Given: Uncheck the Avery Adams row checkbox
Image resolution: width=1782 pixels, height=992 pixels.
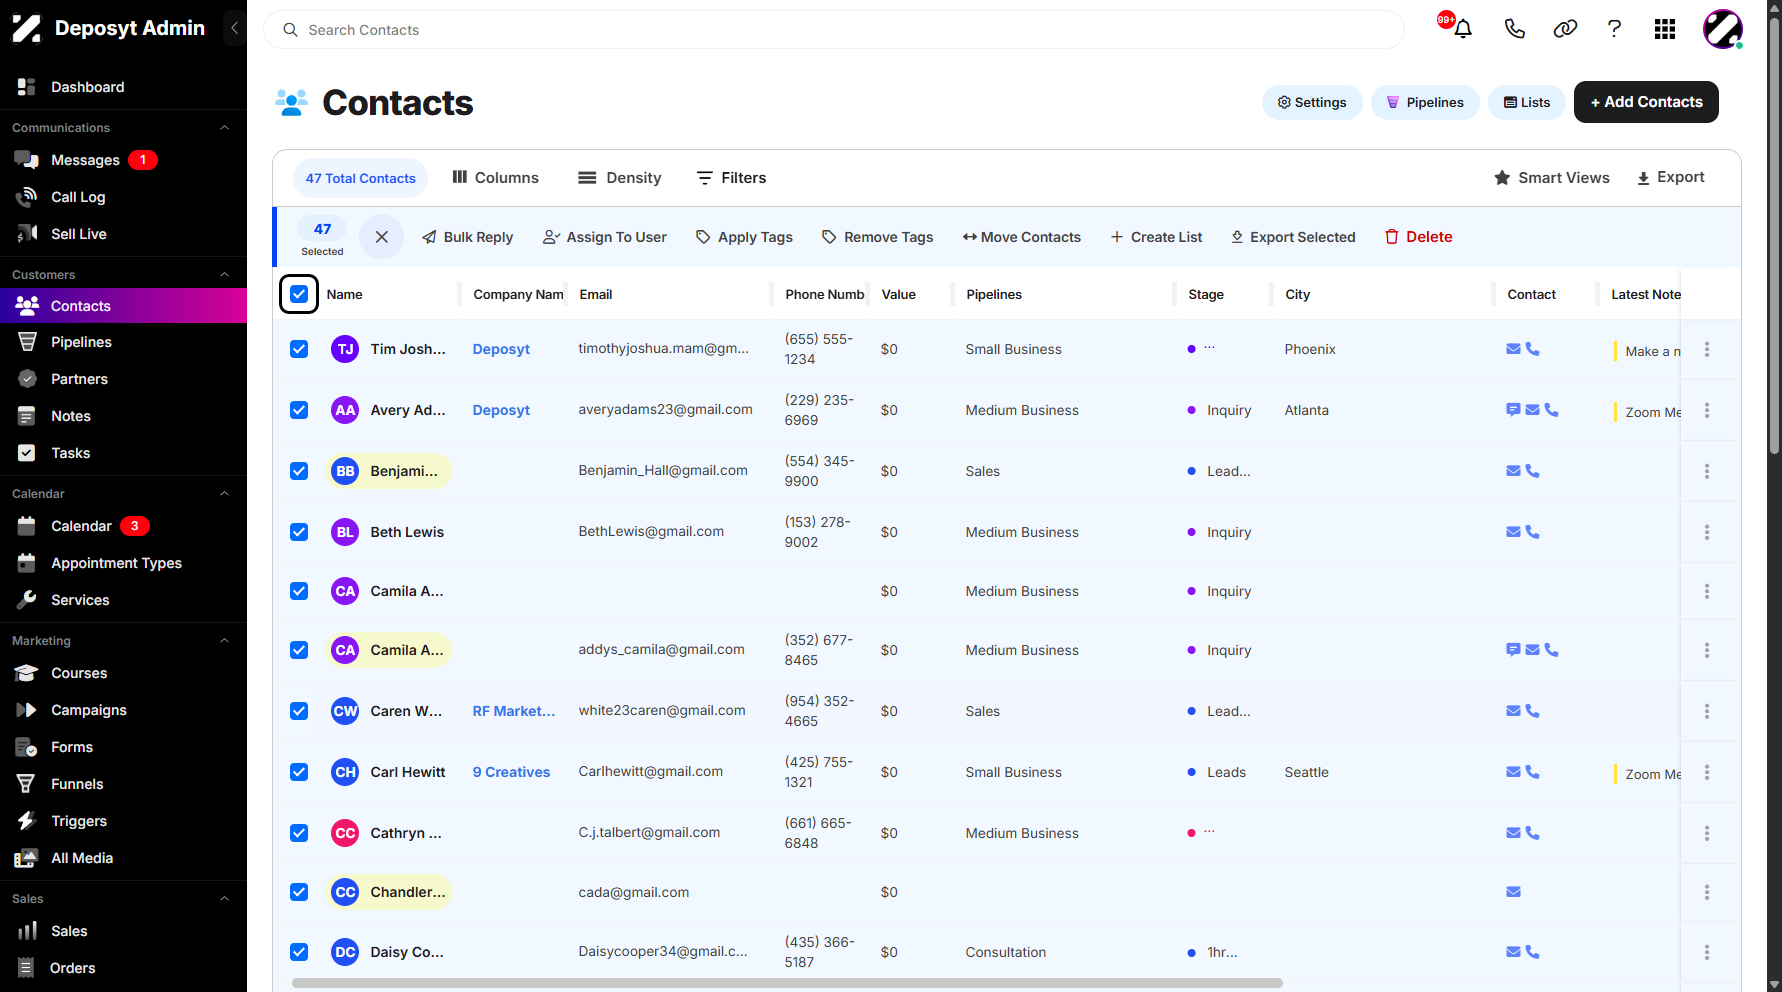Looking at the screenshot, I should [299, 410].
